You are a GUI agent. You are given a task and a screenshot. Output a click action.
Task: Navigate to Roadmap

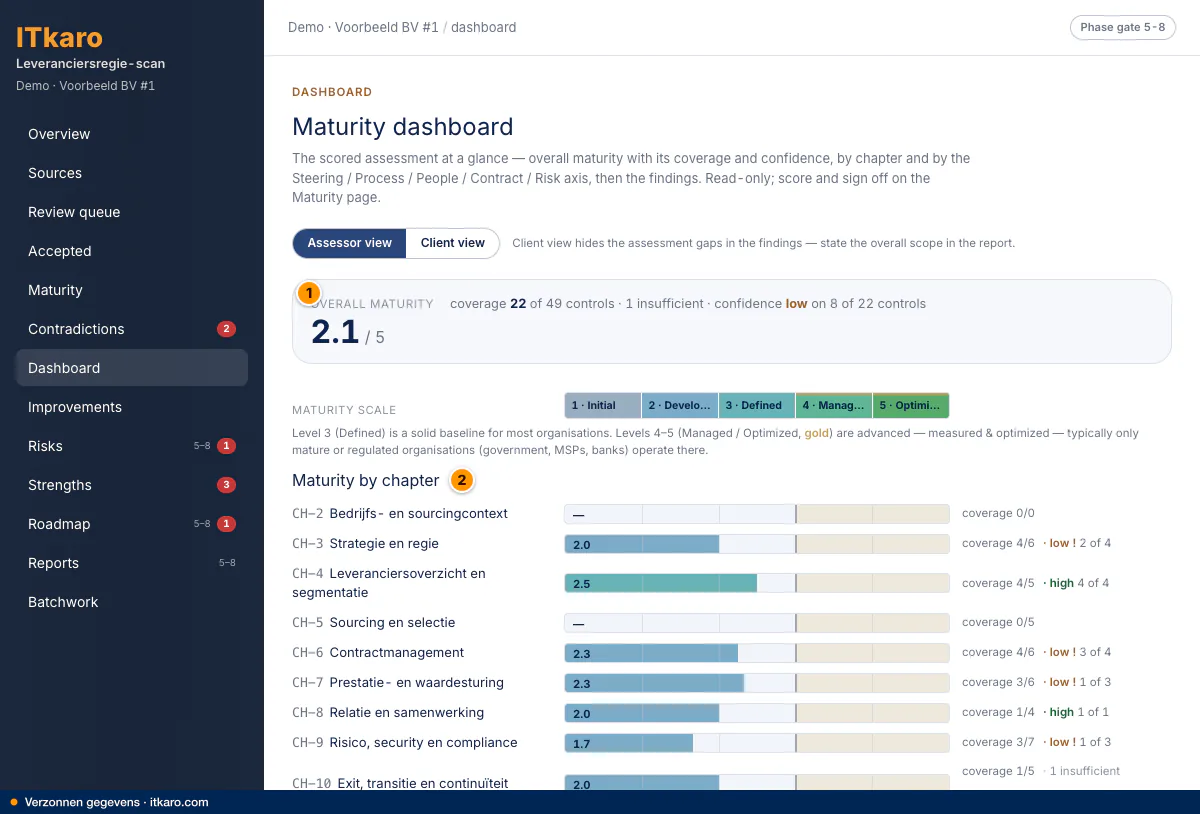point(132,524)
